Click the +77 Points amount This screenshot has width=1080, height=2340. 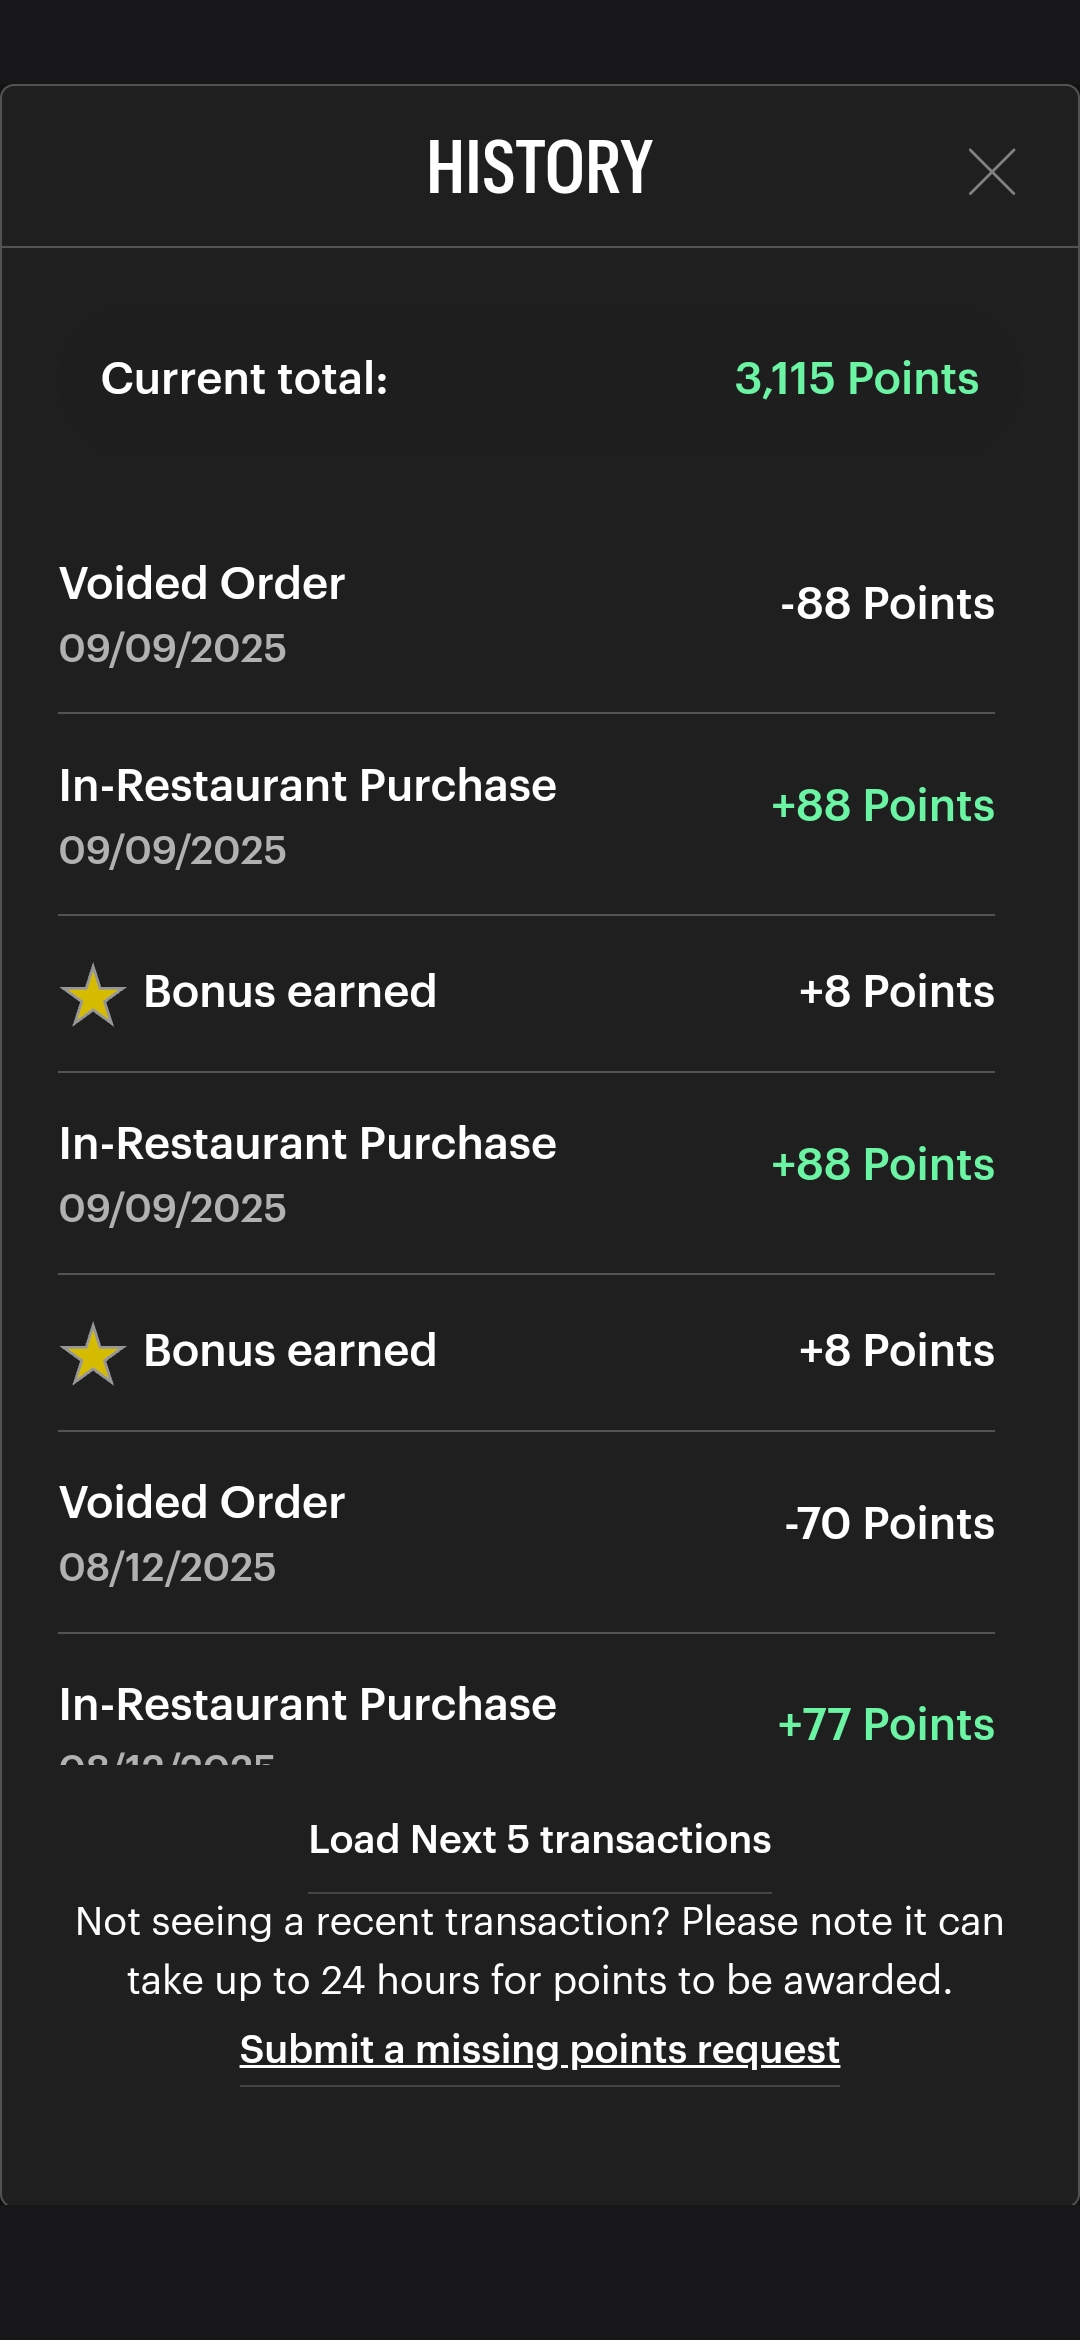coord(886,1725)
